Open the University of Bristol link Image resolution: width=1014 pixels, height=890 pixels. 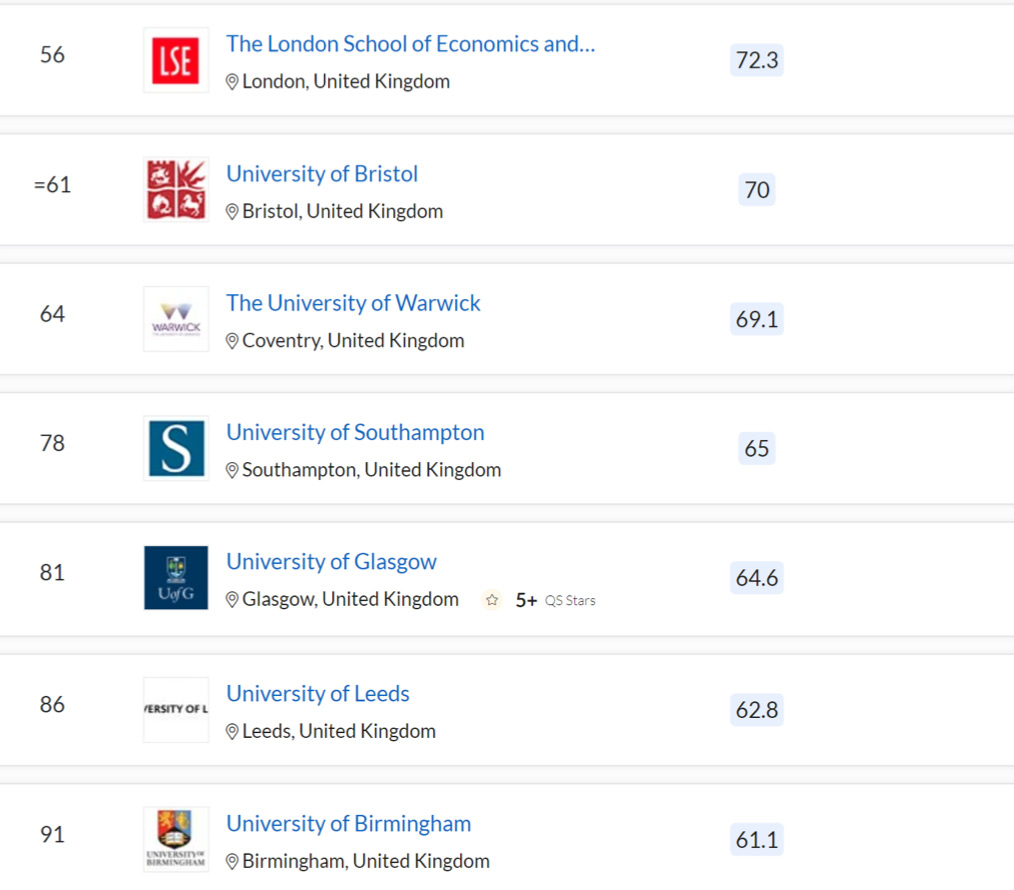[x=322, y=173]
